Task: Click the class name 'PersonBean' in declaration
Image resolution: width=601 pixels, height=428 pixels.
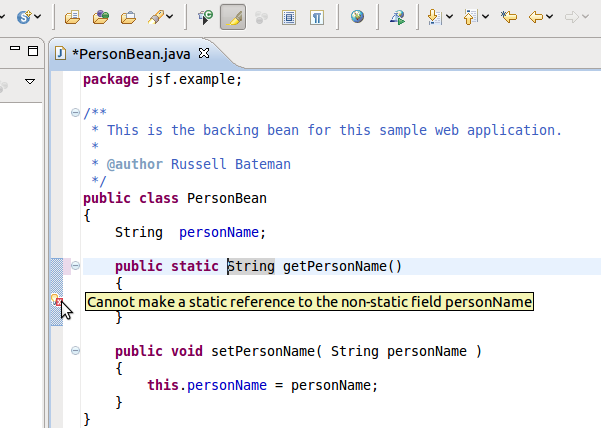Action: tap(227, 198)
